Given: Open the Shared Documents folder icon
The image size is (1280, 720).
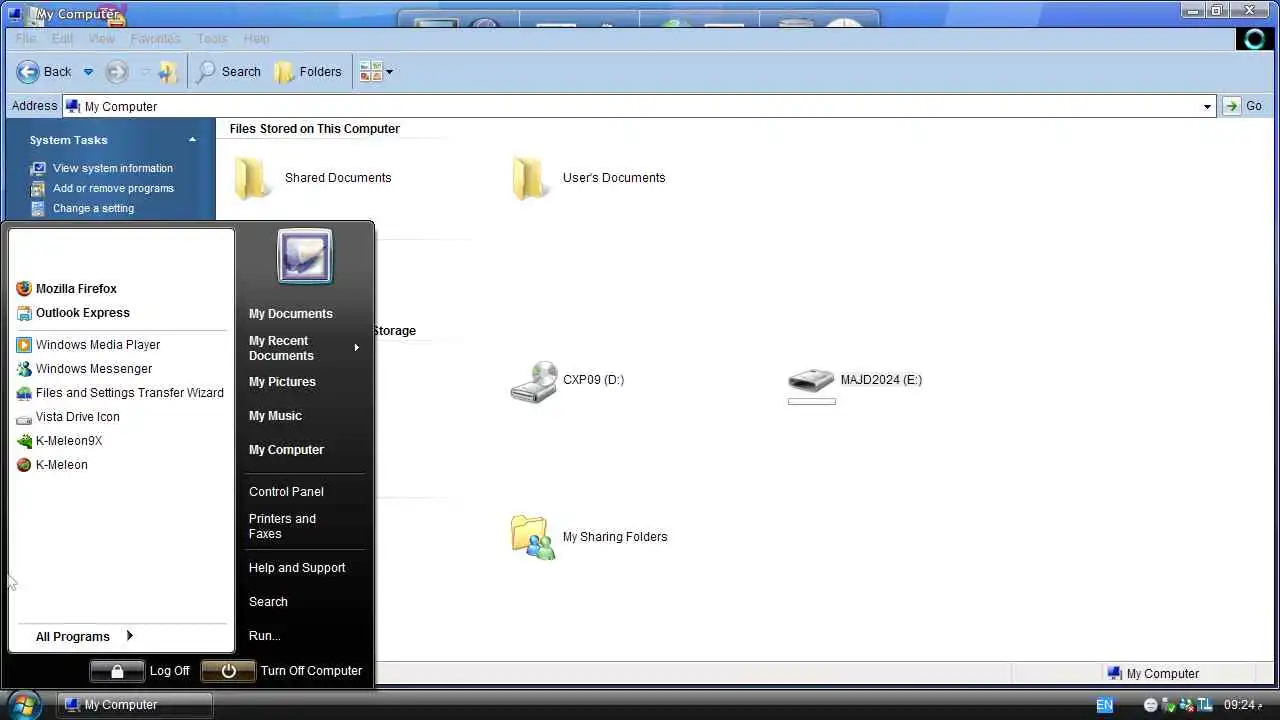Looking at the screenshot, I should [x=251, y=178].
